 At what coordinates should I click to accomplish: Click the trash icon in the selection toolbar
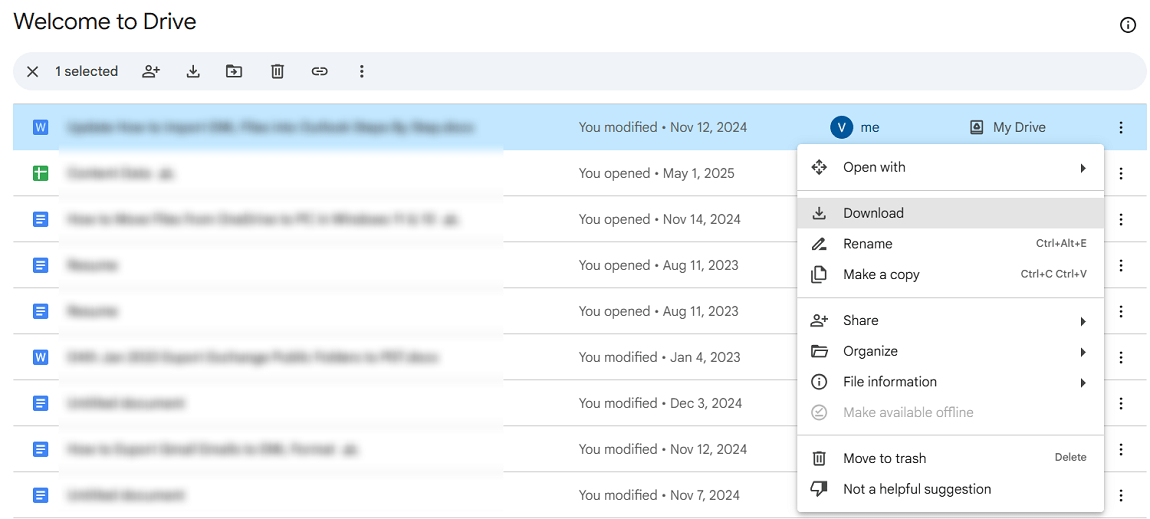pyautogui.click(x=277, y=72)
